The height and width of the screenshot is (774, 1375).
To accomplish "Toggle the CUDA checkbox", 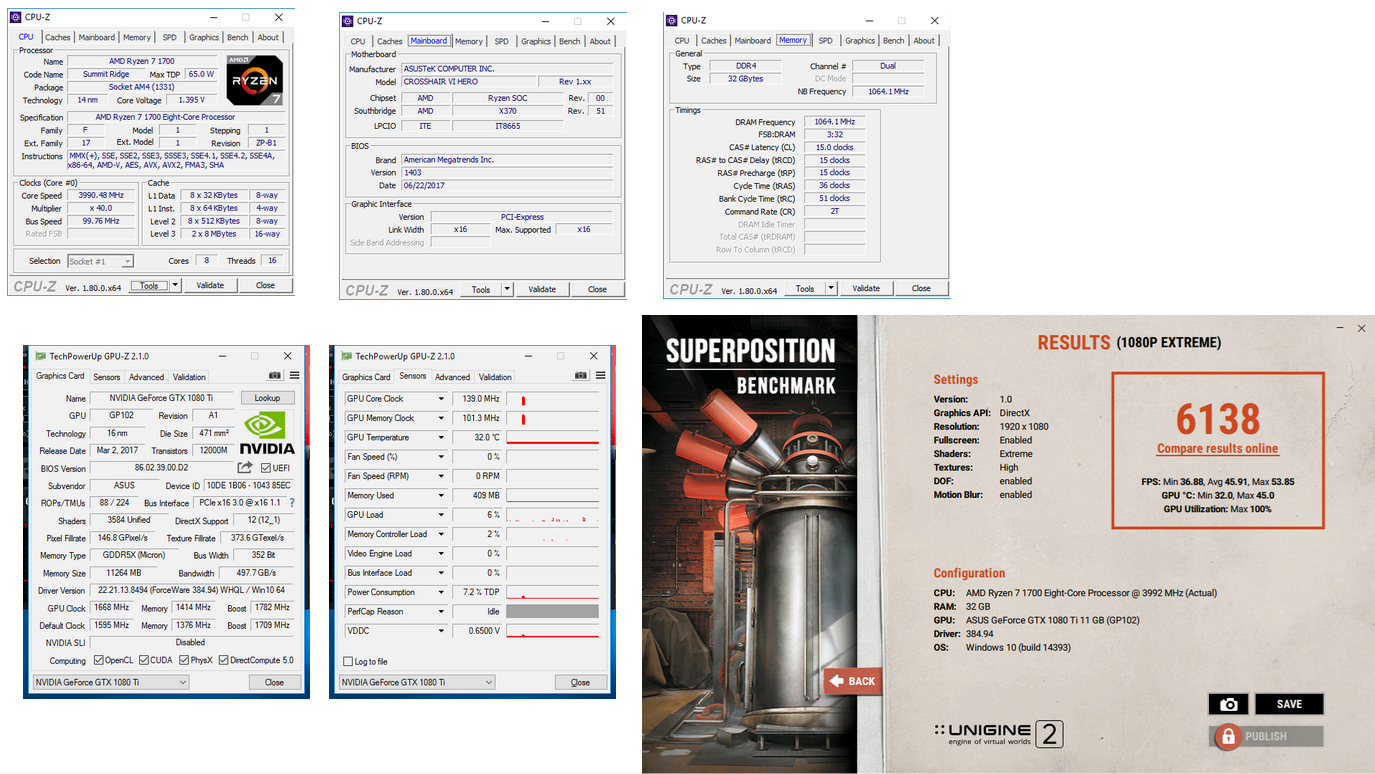I will pyautogui.click(x=144, y=660).
